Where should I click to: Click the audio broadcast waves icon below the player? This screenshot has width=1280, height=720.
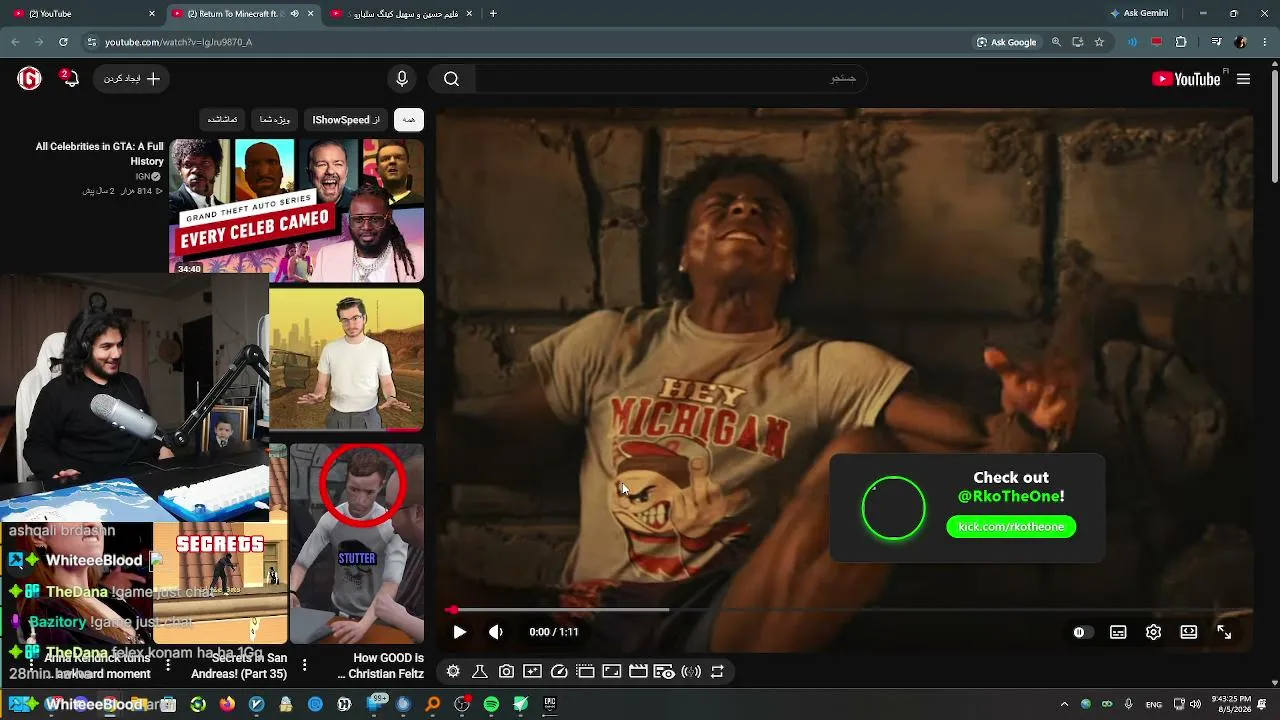pos(691,672)
